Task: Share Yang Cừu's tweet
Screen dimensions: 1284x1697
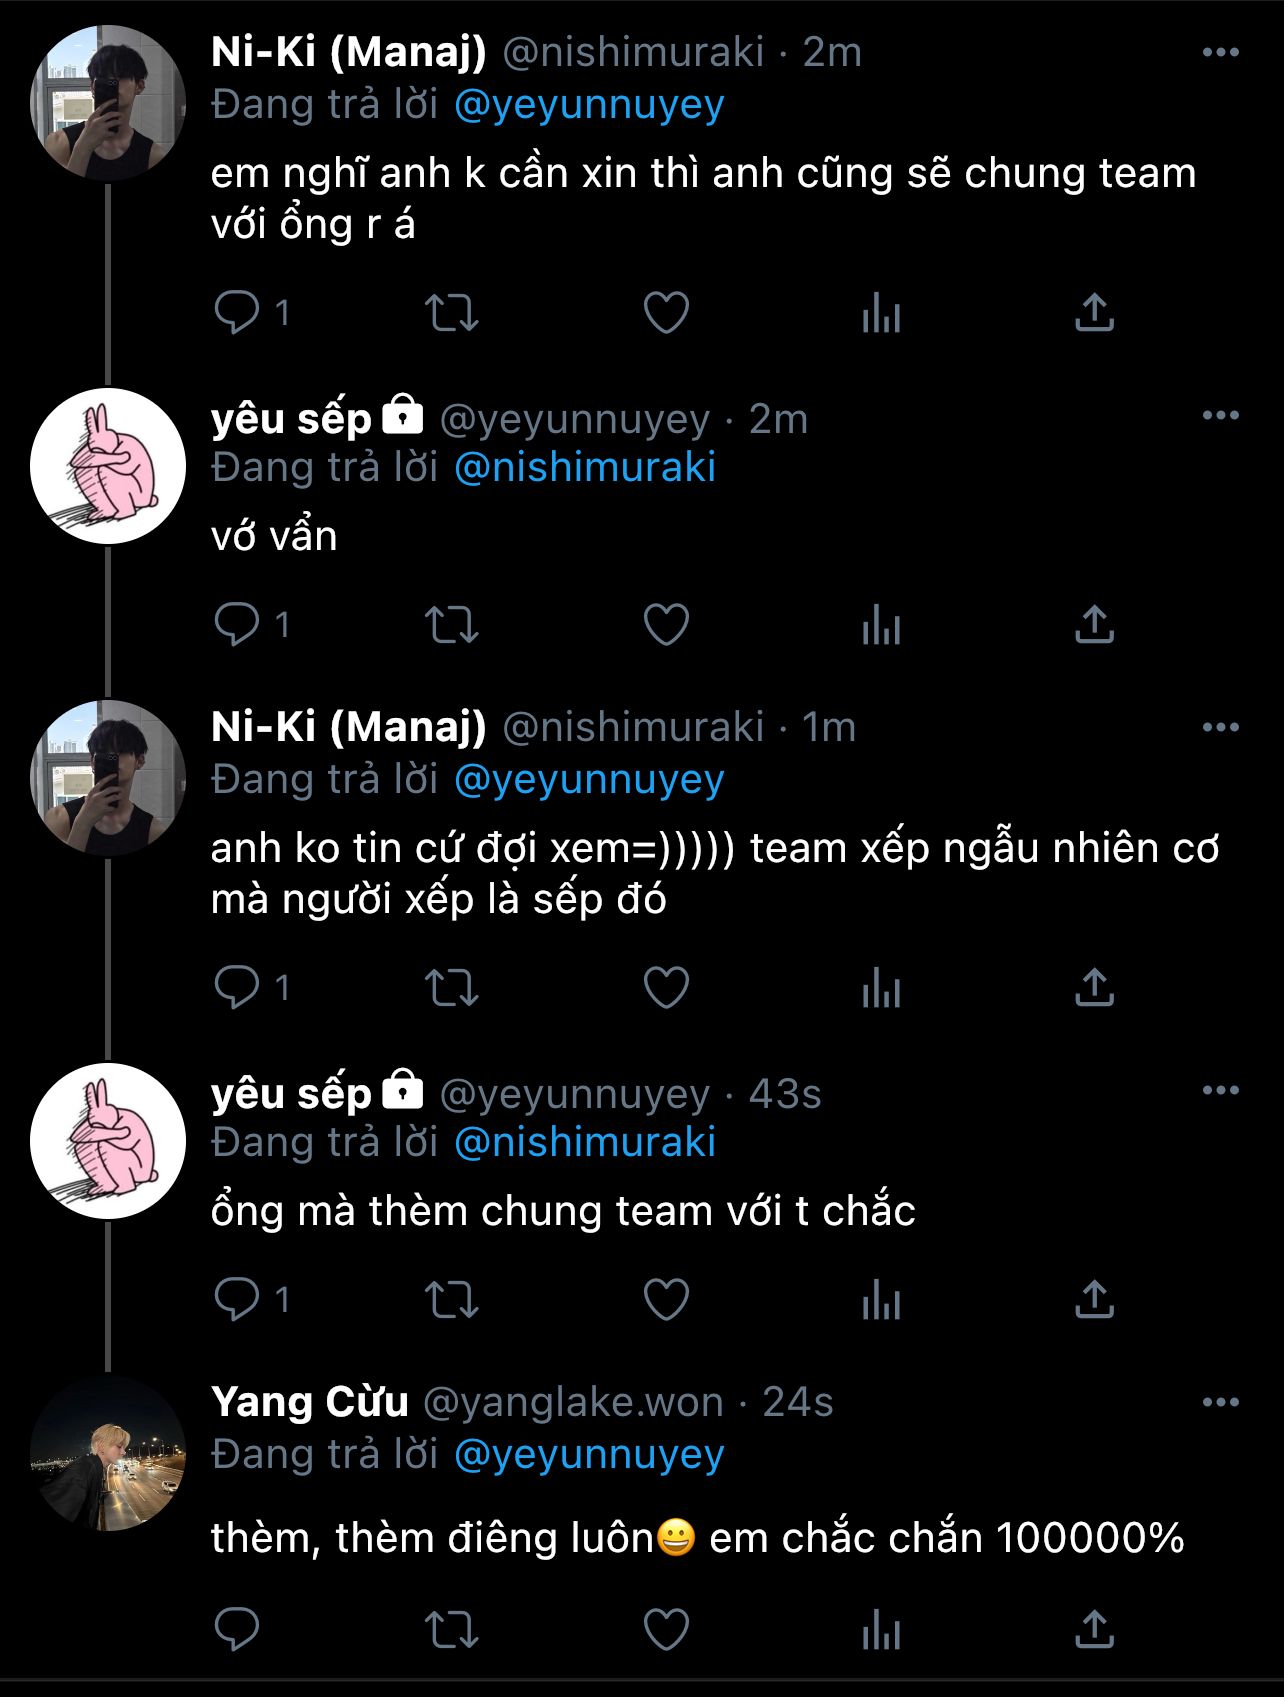Action: click(1094, 1629)
